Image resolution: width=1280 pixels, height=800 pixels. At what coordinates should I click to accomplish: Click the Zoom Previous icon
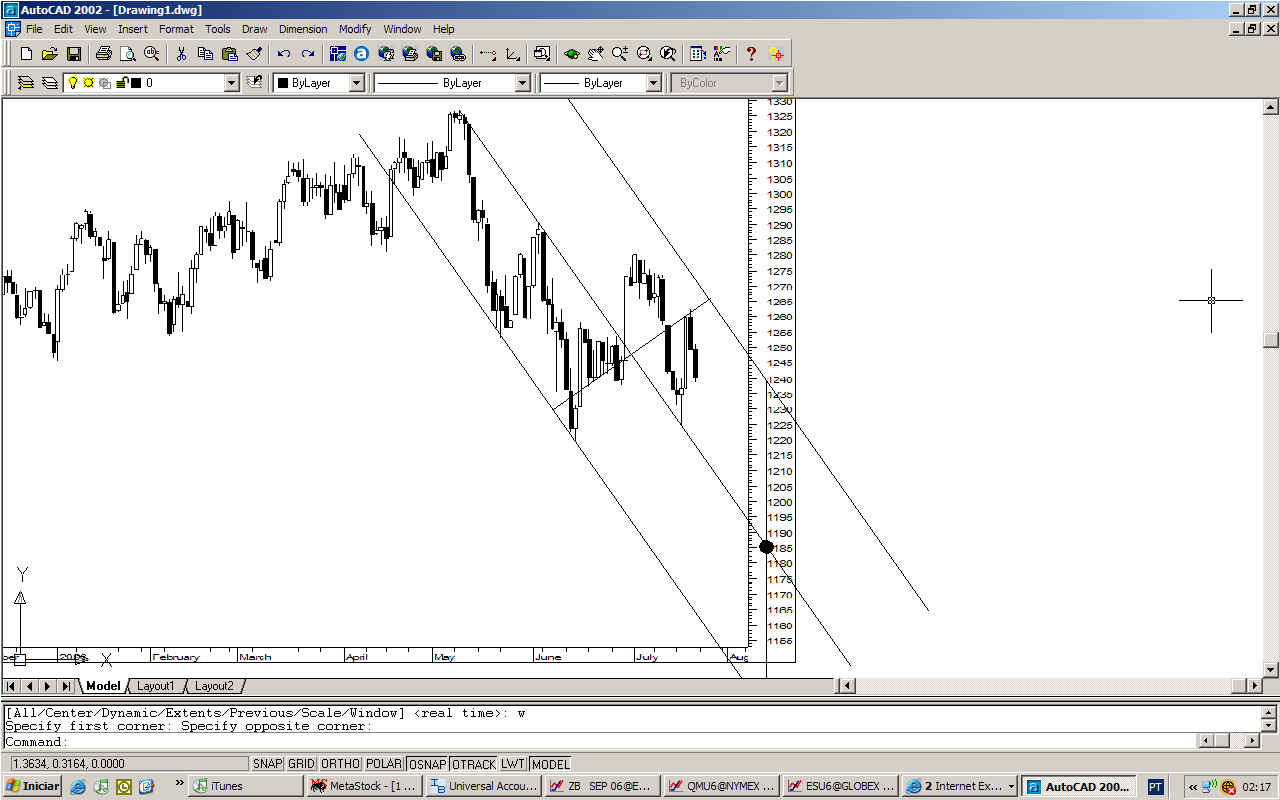point(667,54)
